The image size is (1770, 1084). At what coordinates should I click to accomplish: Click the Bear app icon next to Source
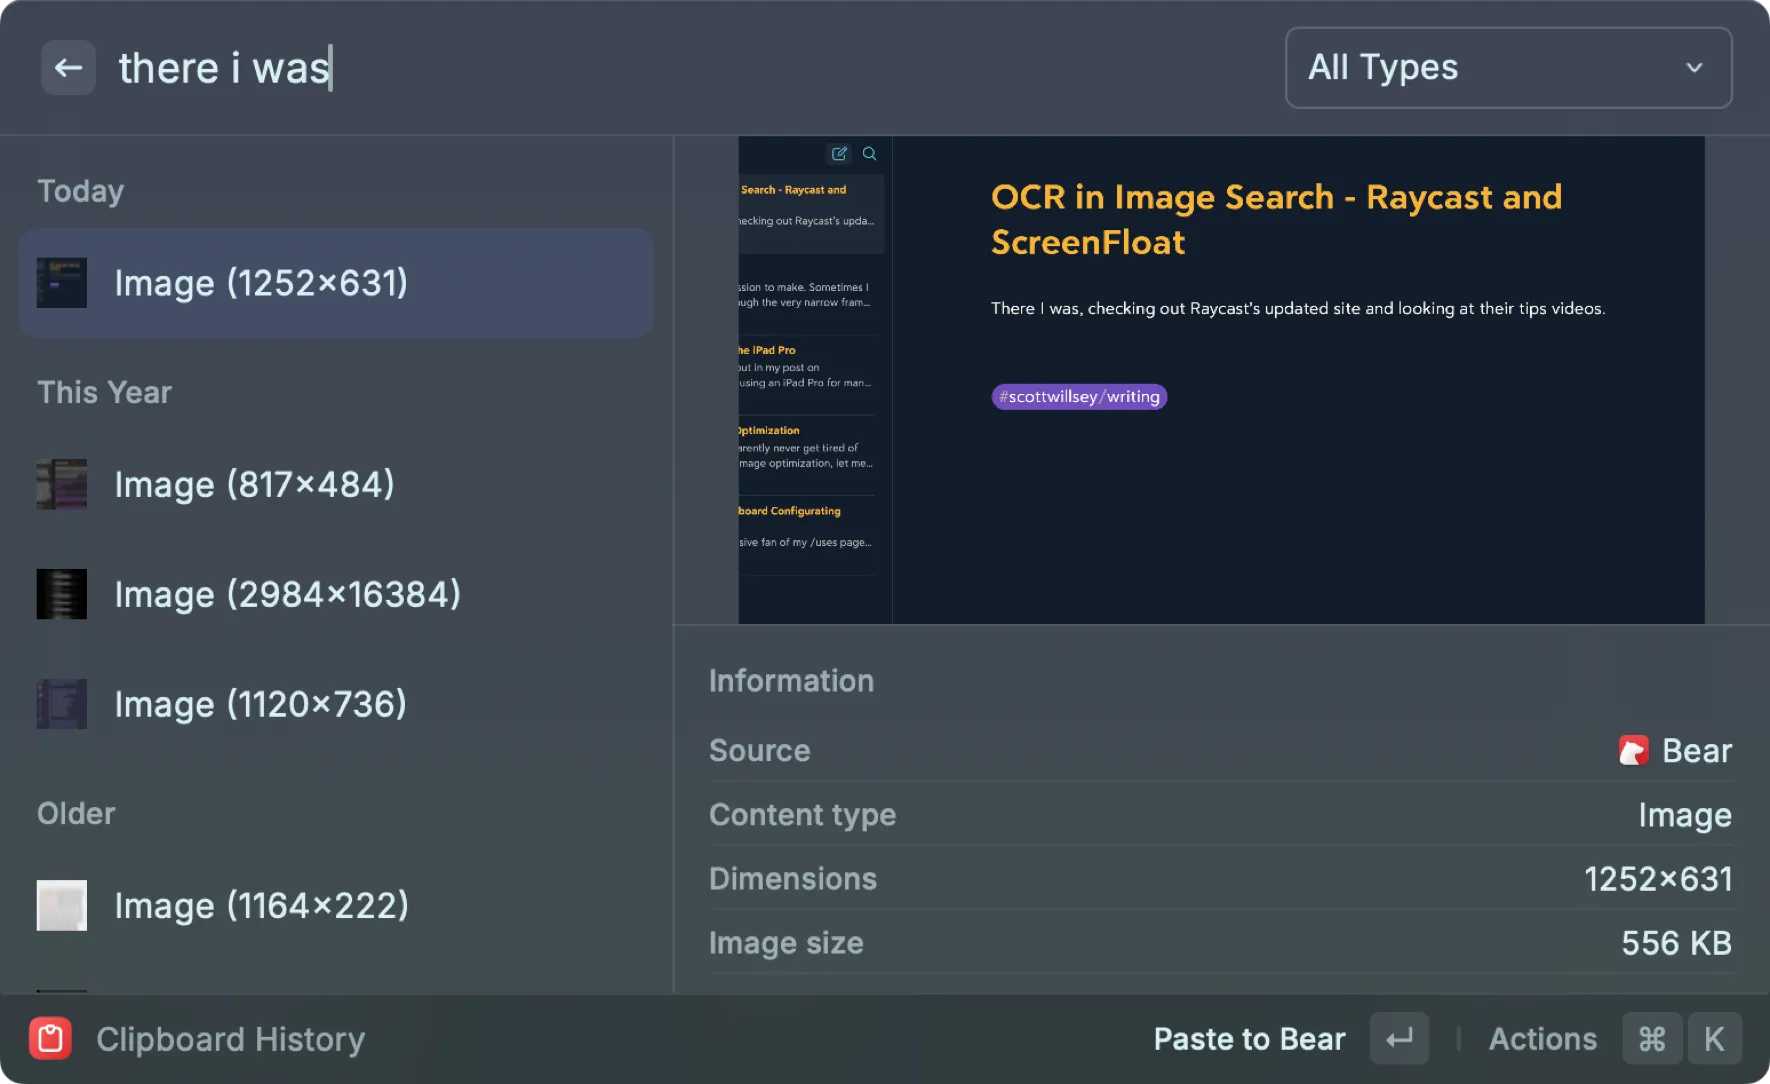point(1634,750)
